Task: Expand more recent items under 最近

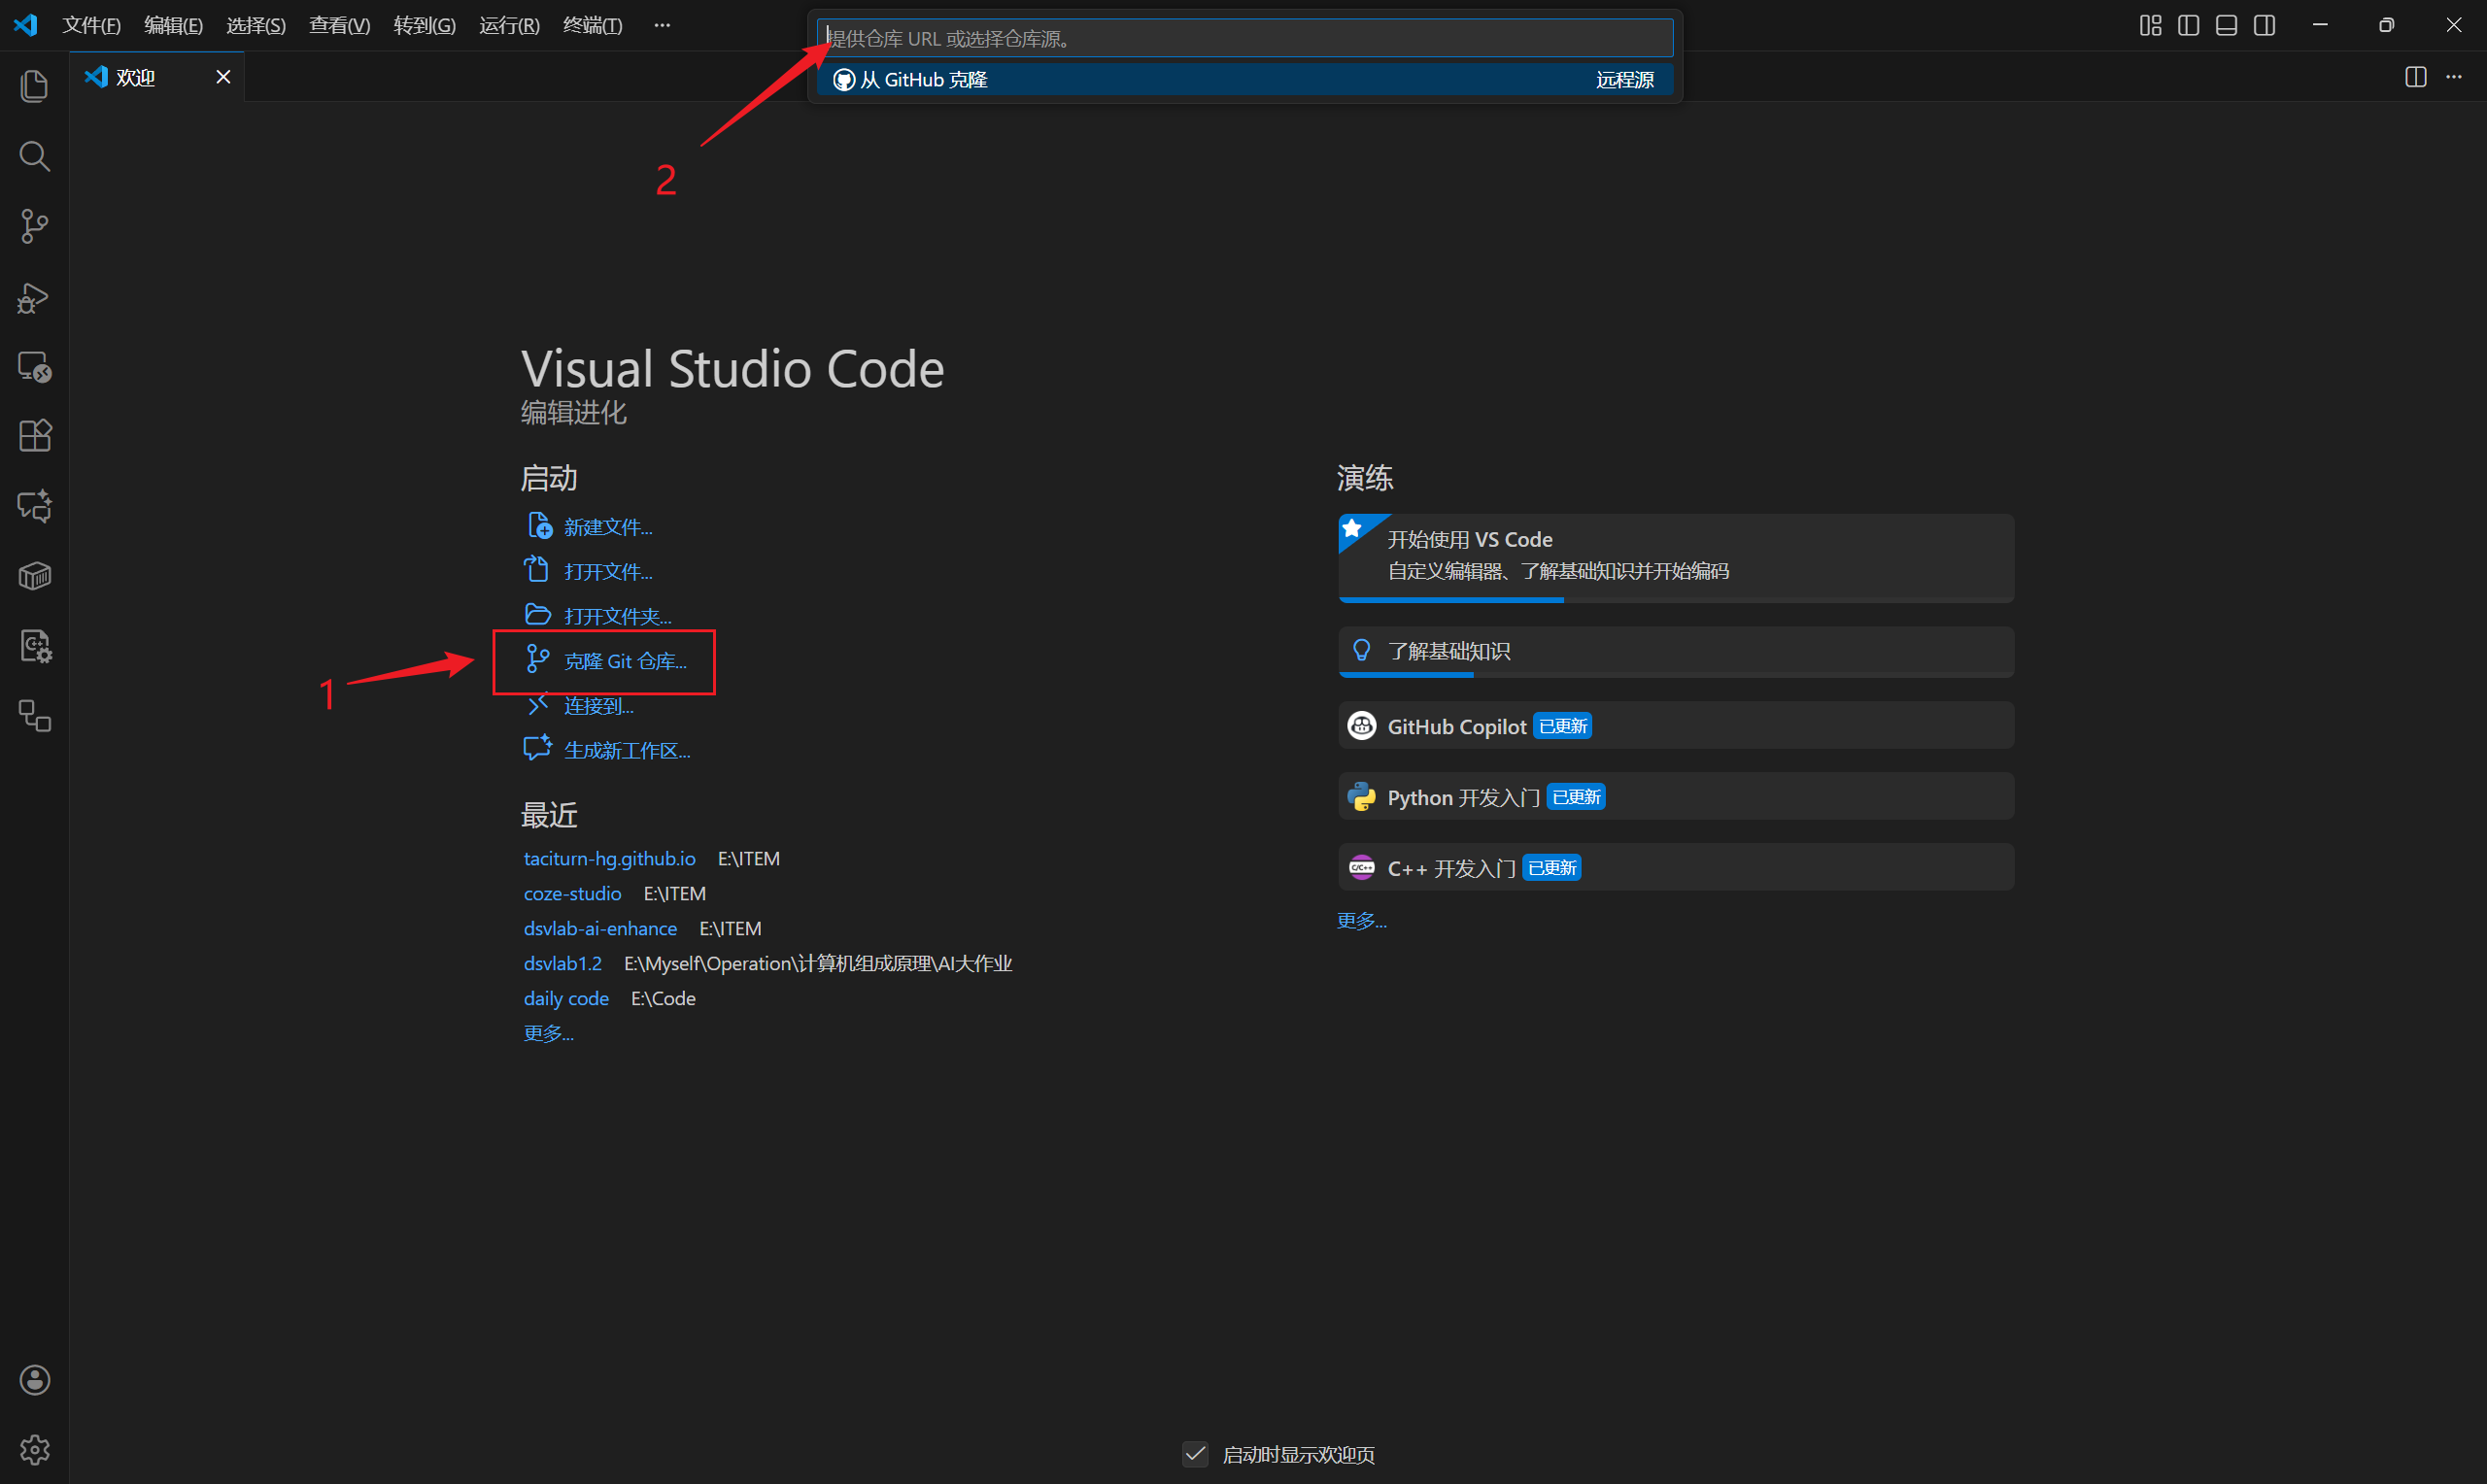Action: (x=548, y=1033)
